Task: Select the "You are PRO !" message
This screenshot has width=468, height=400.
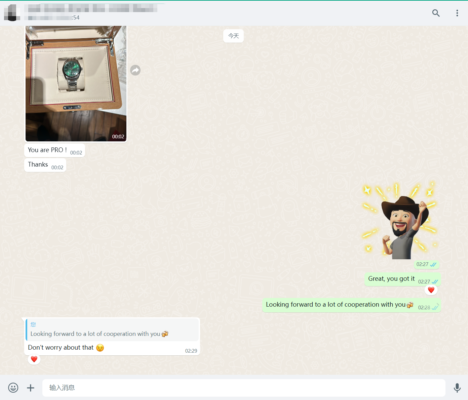Action: click(55, 150)
